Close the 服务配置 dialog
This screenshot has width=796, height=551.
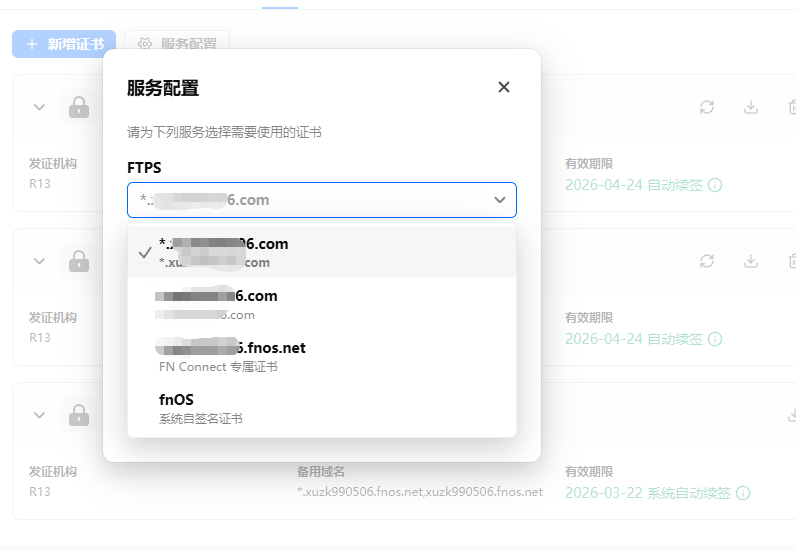click(x=504, y=87)
